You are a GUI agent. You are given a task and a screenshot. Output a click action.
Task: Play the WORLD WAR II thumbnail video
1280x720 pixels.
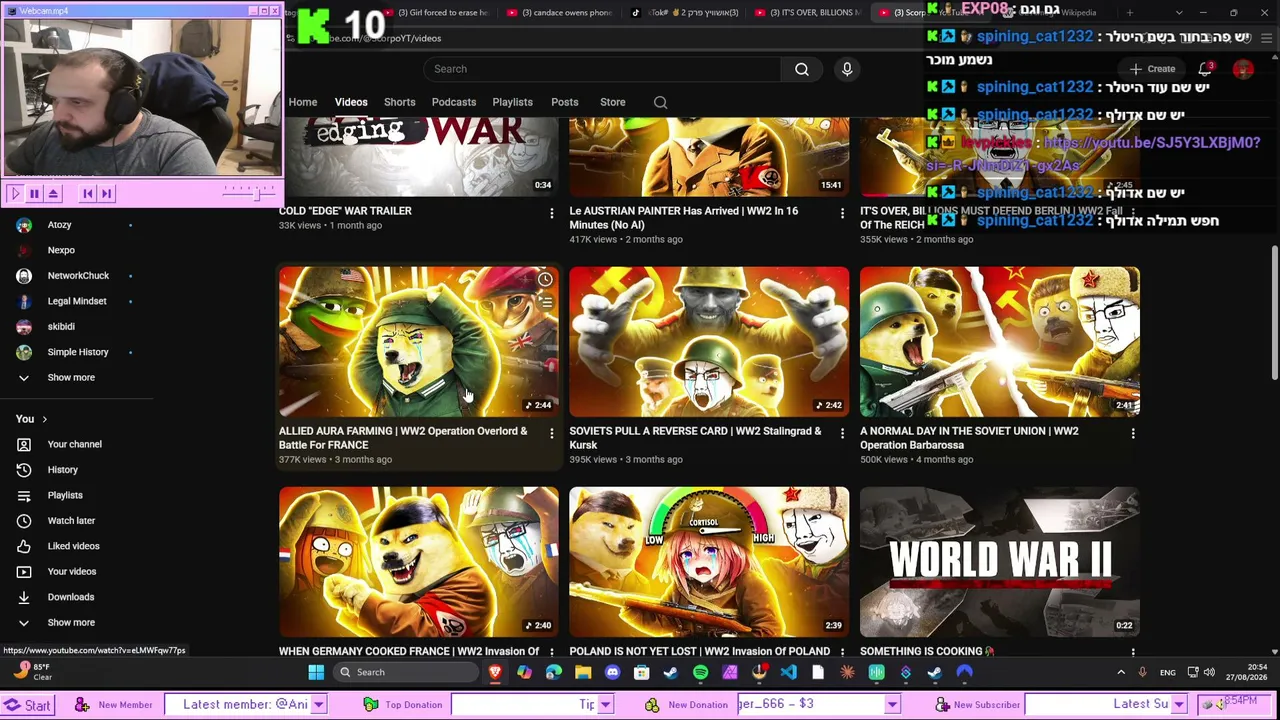1000,561
